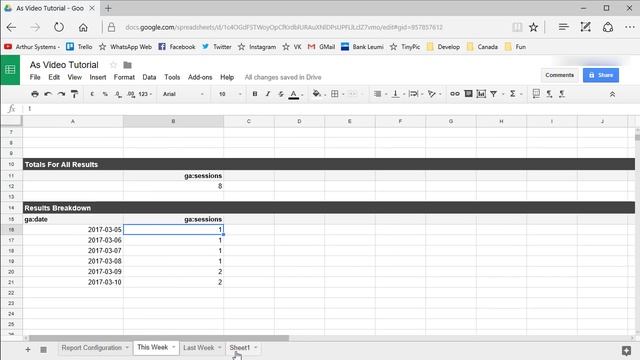Viewport: 640px width, 360px height.
Task: Rename the As Video Tutorial title
Action: [64, 65]
